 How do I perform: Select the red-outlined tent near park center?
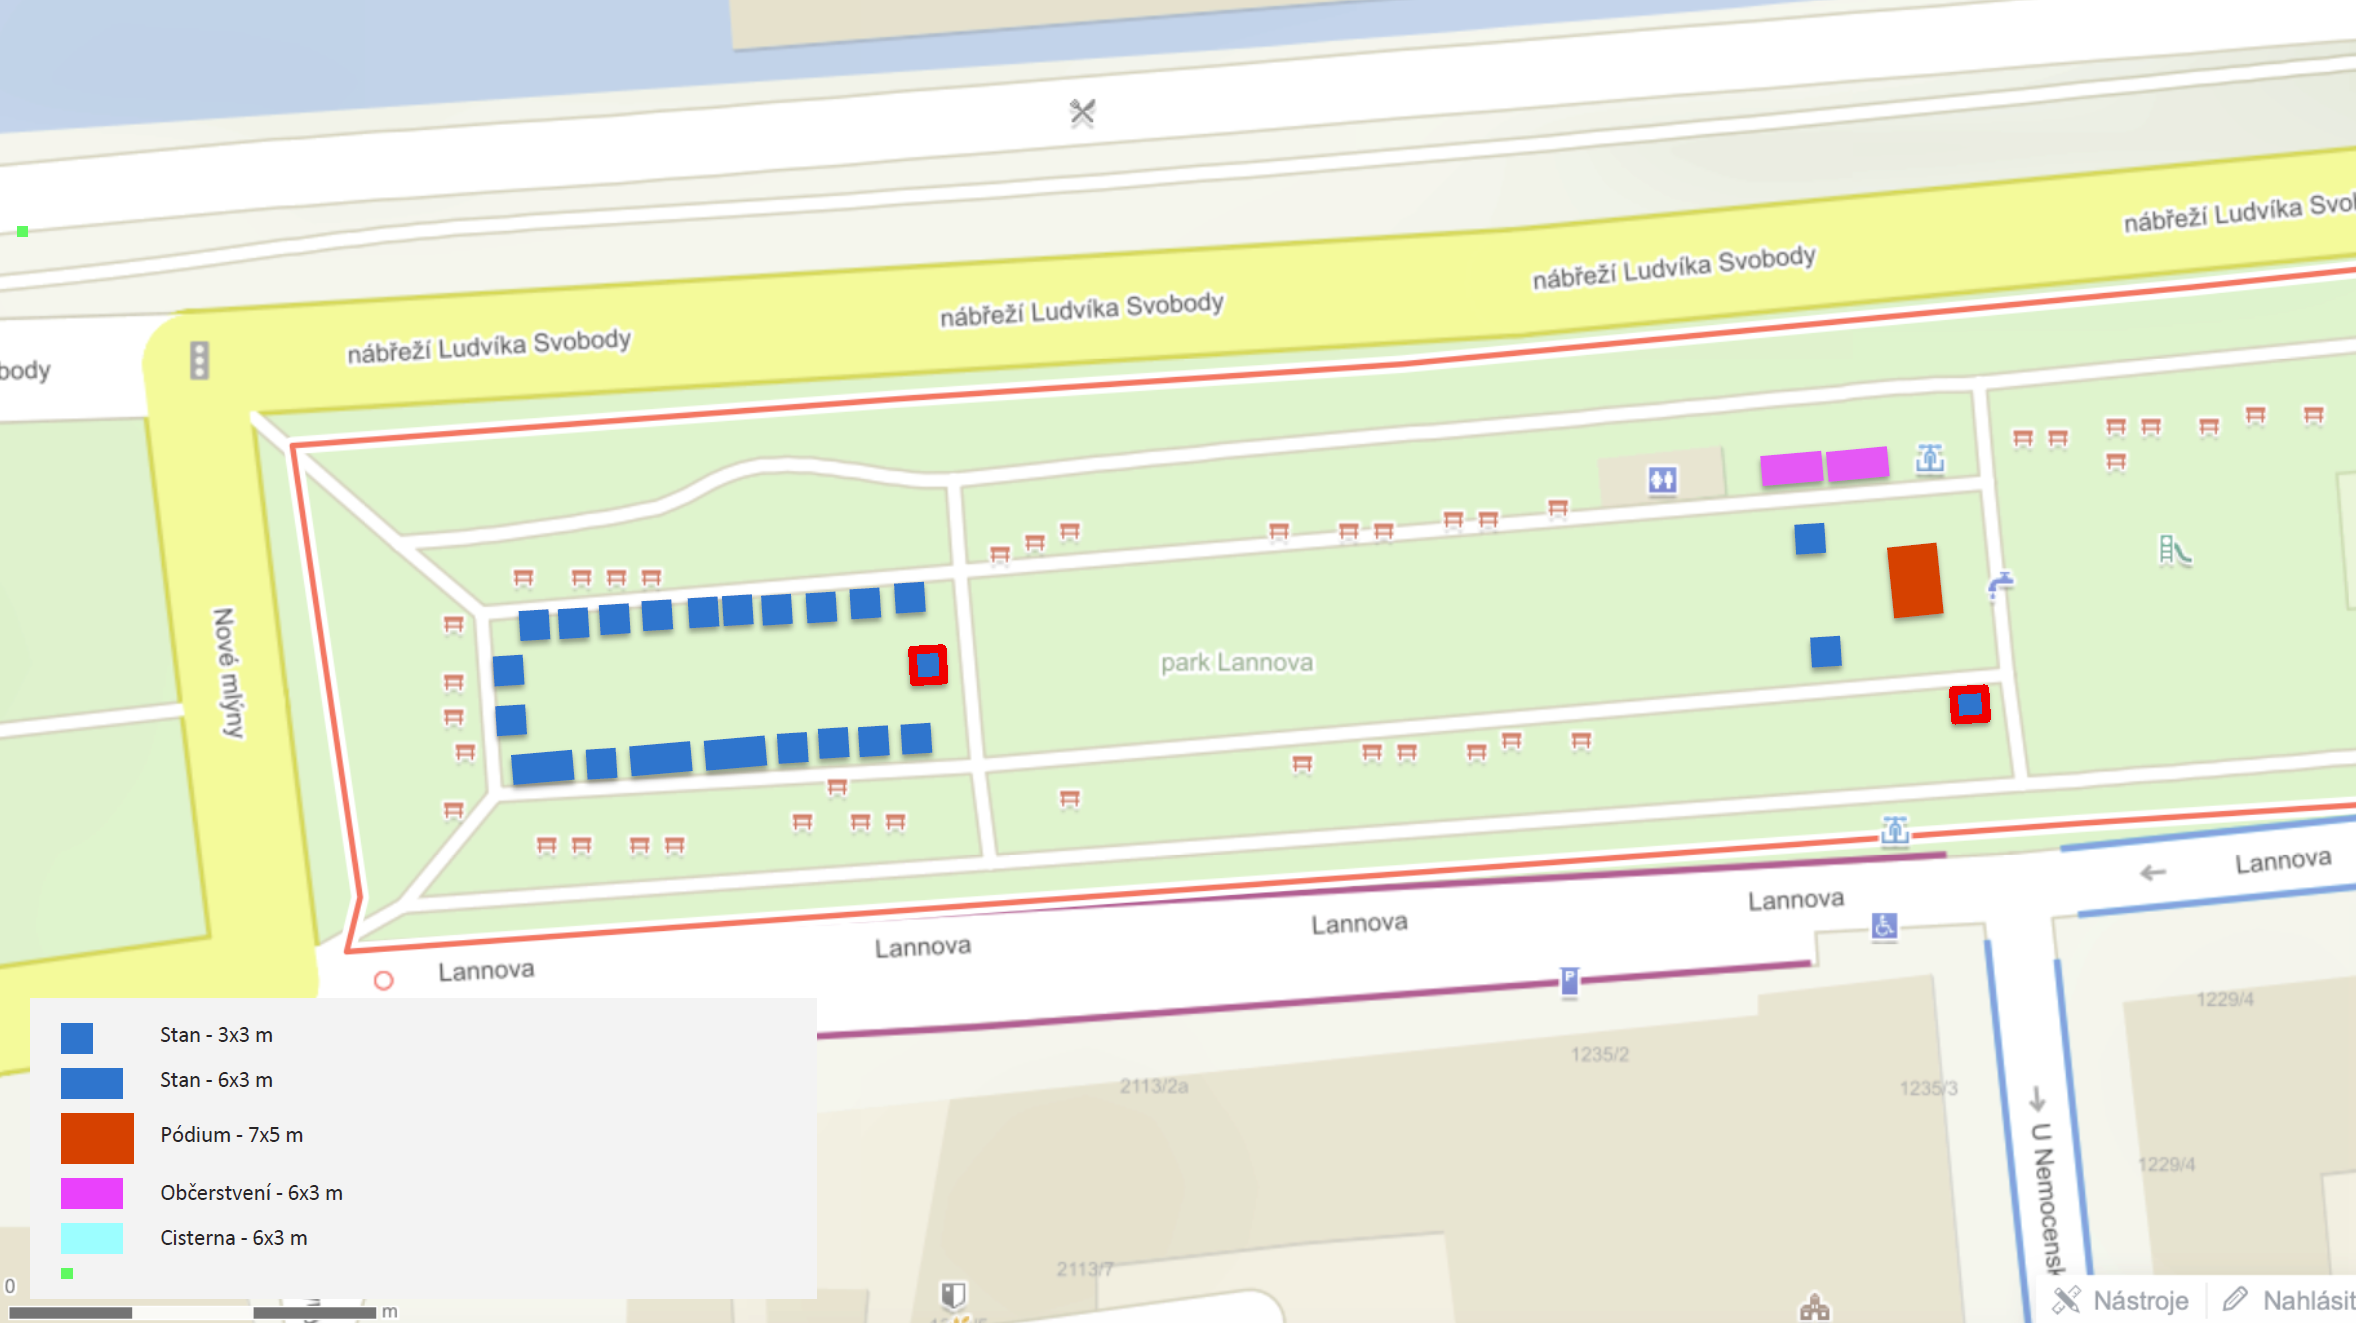click(928, 665)
